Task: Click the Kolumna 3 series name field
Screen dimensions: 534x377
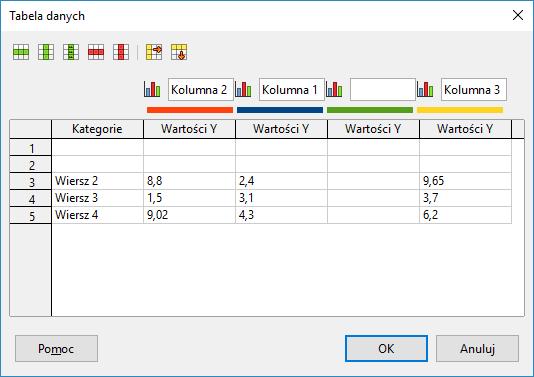Action: coord(474,90)
